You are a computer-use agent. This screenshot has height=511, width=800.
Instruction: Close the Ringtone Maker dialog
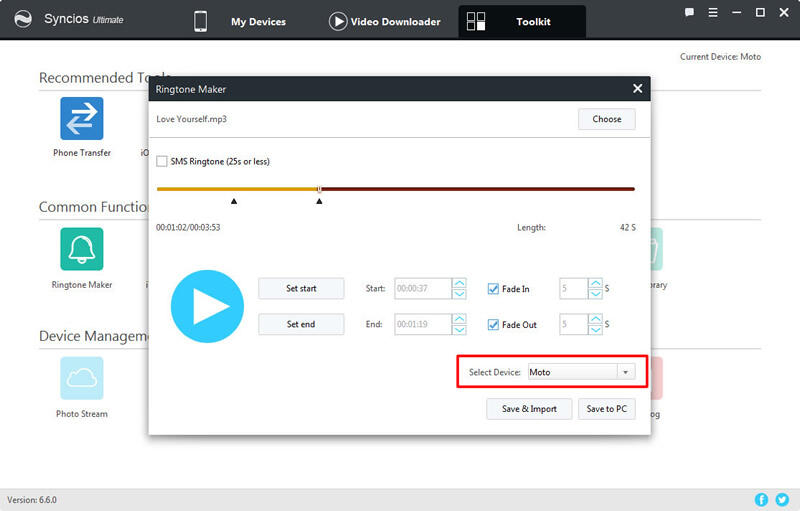click(x=637, y=89)
